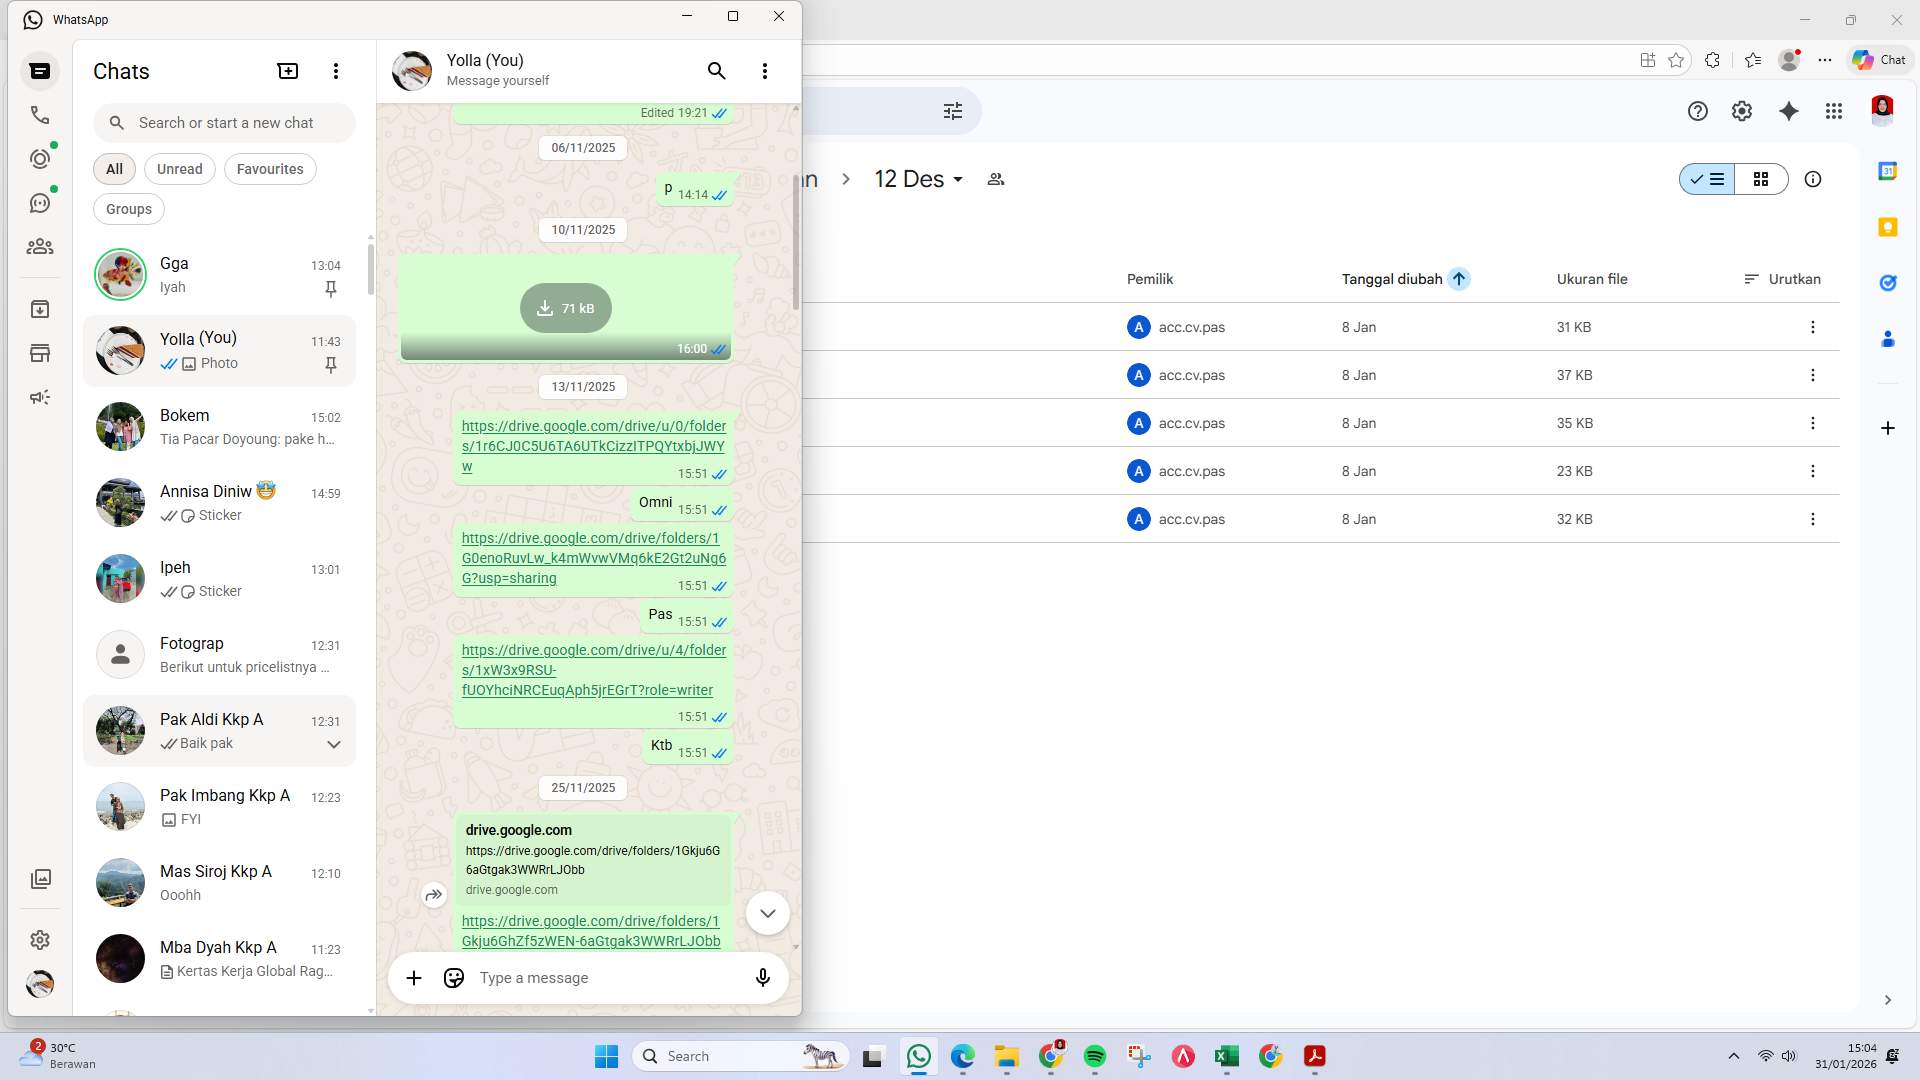1920x1080 pixels.
Task: Open the WhatsApp Settings gear
Action: (40, 940)
